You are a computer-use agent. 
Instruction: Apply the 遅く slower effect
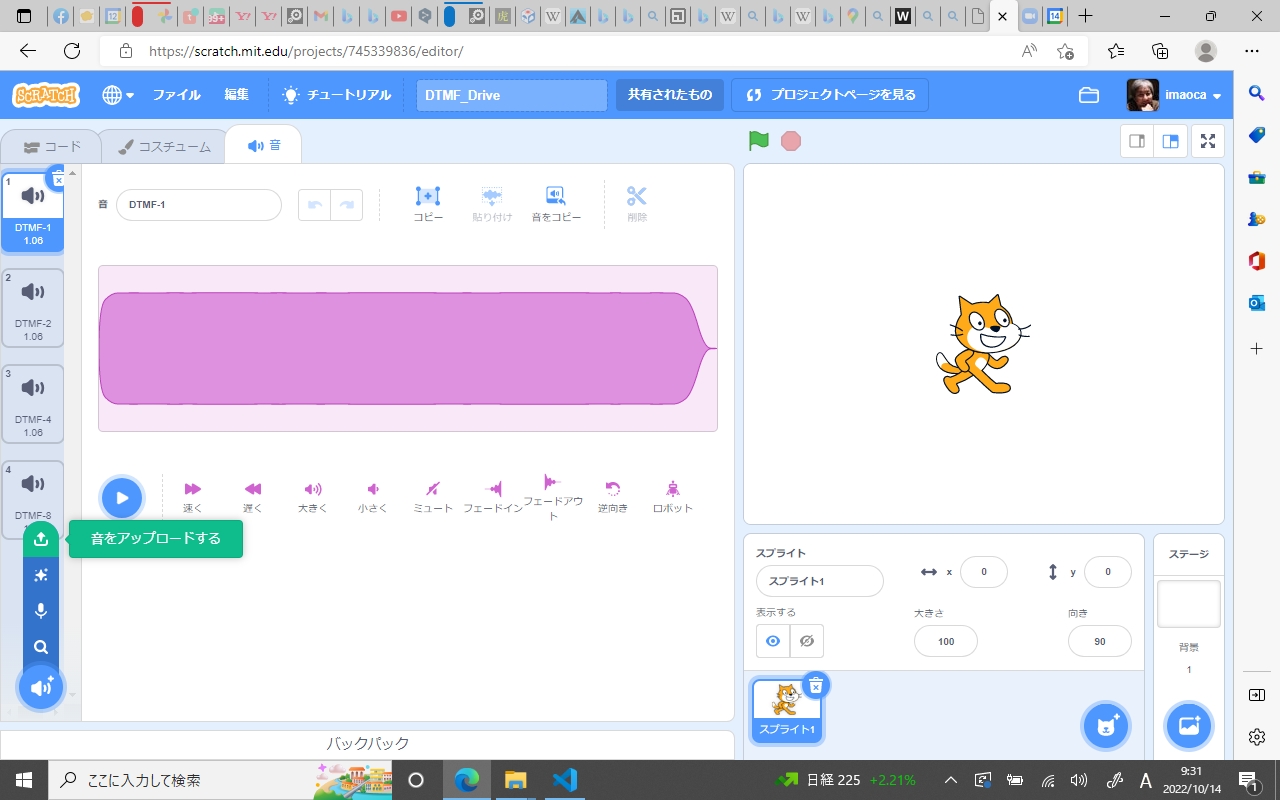[x=253, y=496]
